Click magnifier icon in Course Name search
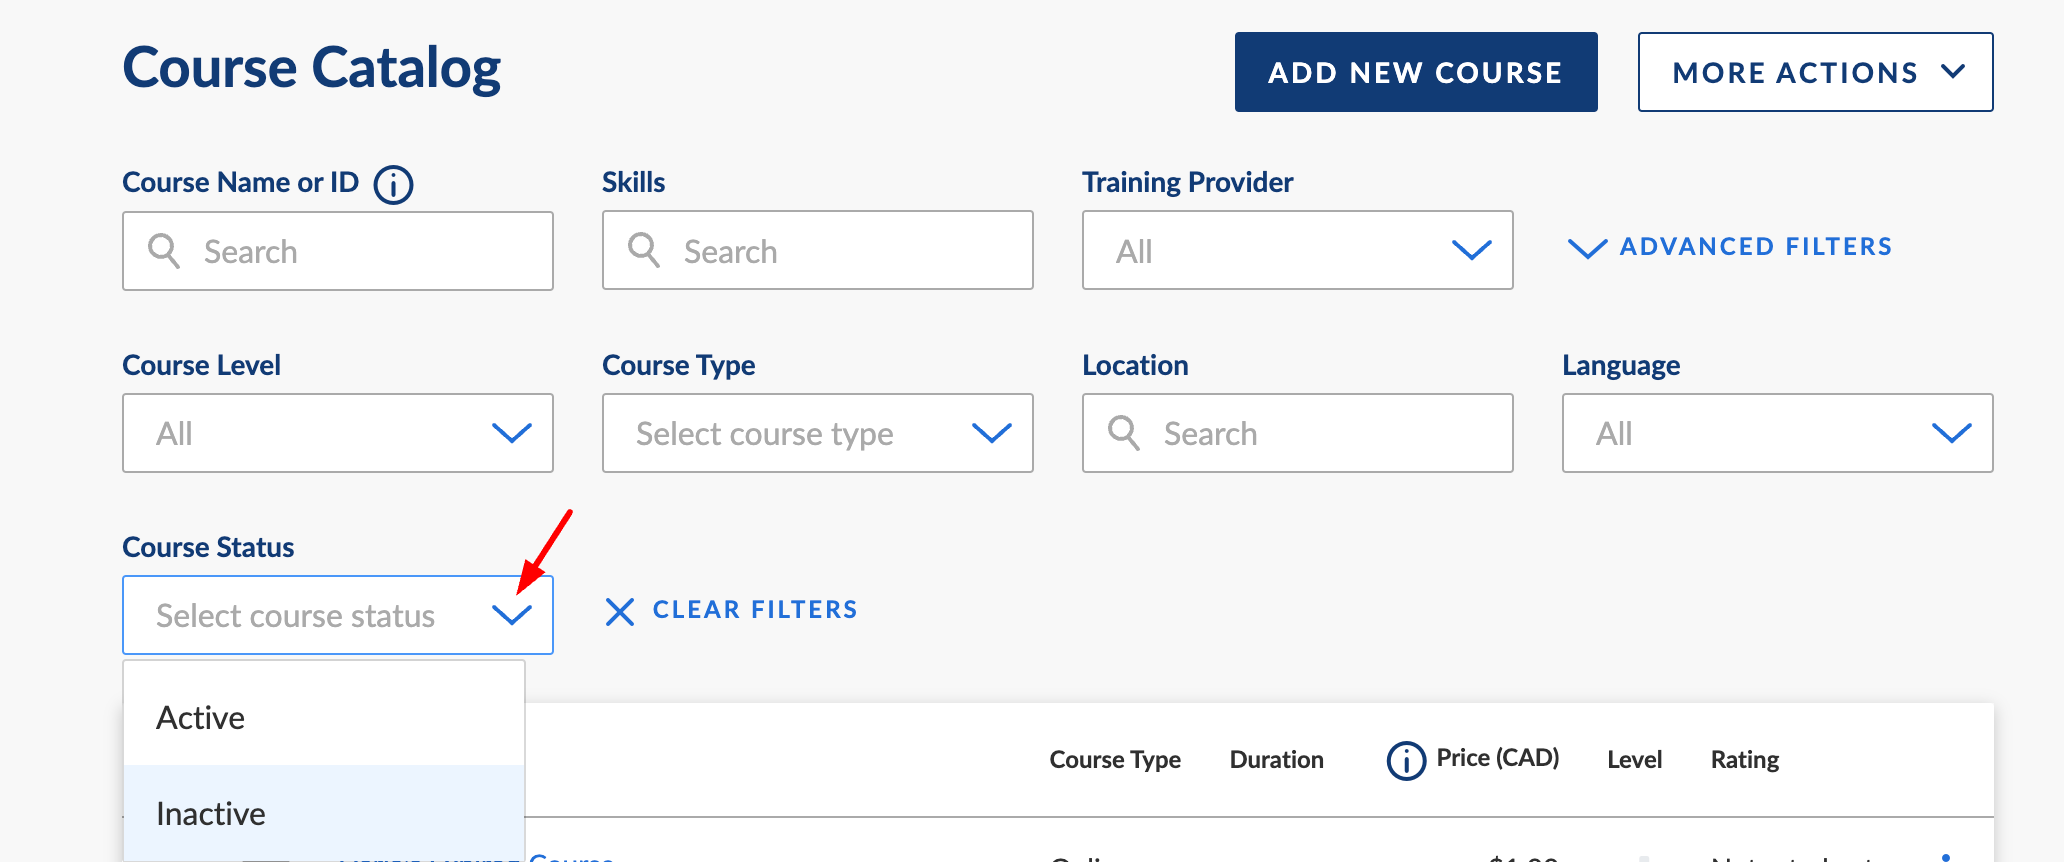Image resolution: width=2064 pixels, height=862 pixels. click(x=164, y=251)
